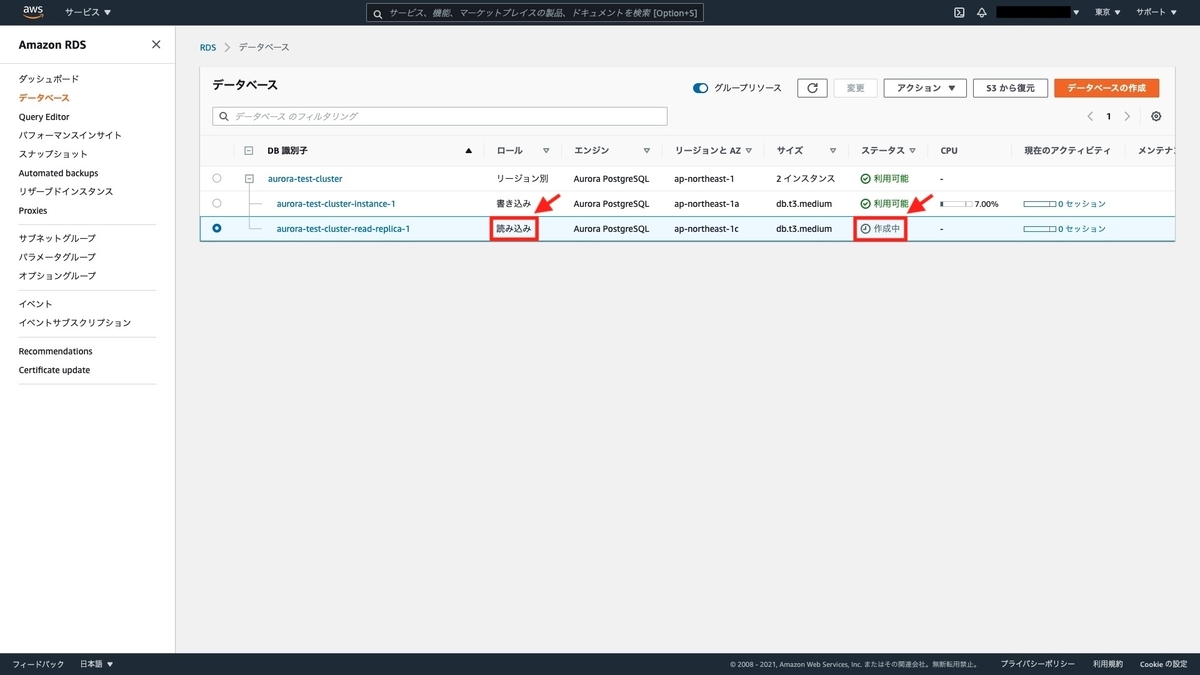
Task: Open イベントサブスクリプション in the sidebar
Action: coord(74,323)
